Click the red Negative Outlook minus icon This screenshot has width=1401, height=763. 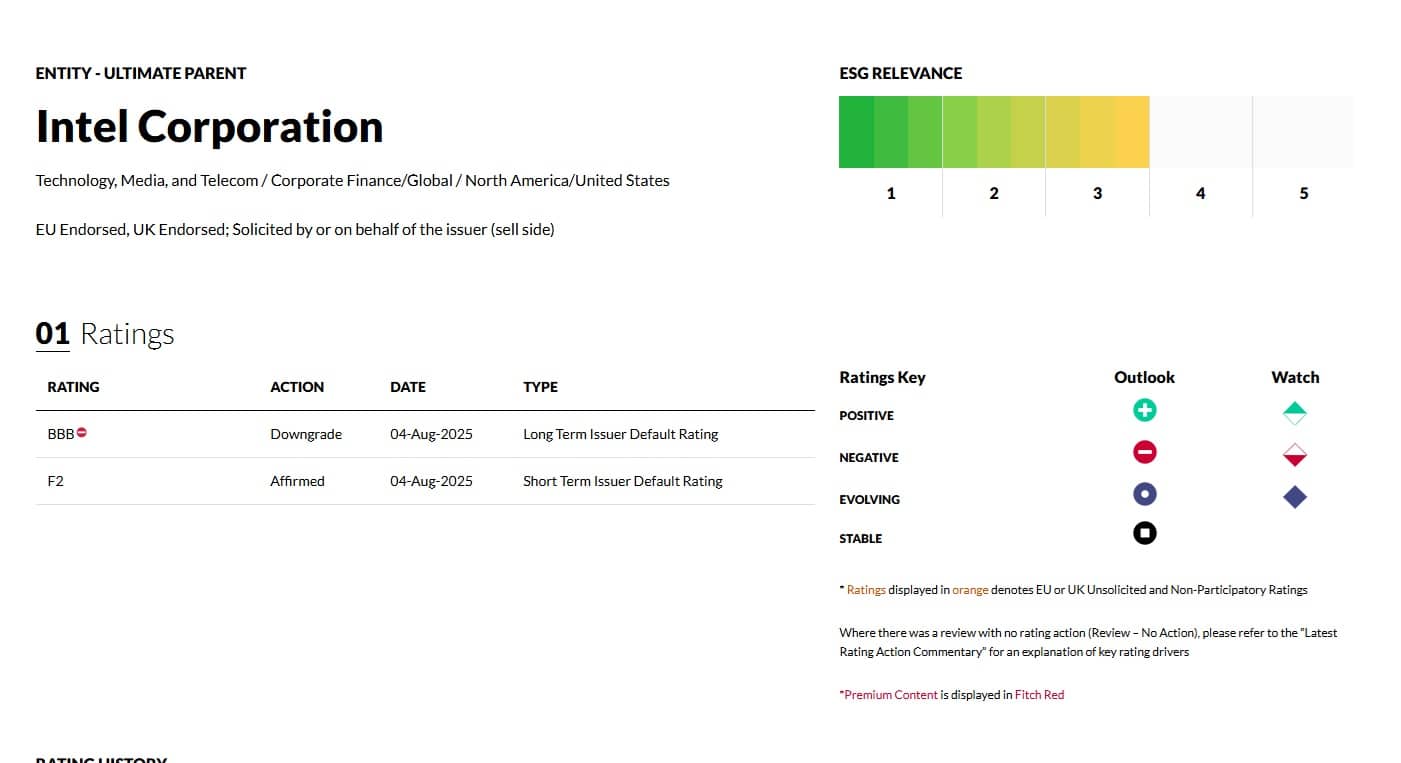click(x=1145, y=452)
